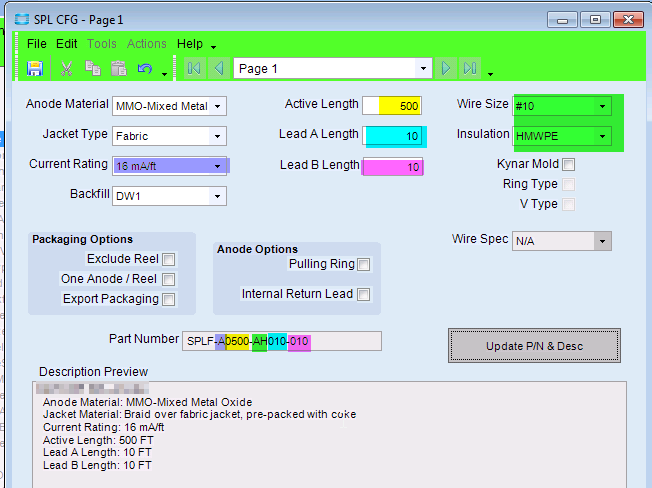Image resolution: width=652 pixels, height=488 pixels.
Task: Click the Save floppy disk icon
Action: coord(35,69)
